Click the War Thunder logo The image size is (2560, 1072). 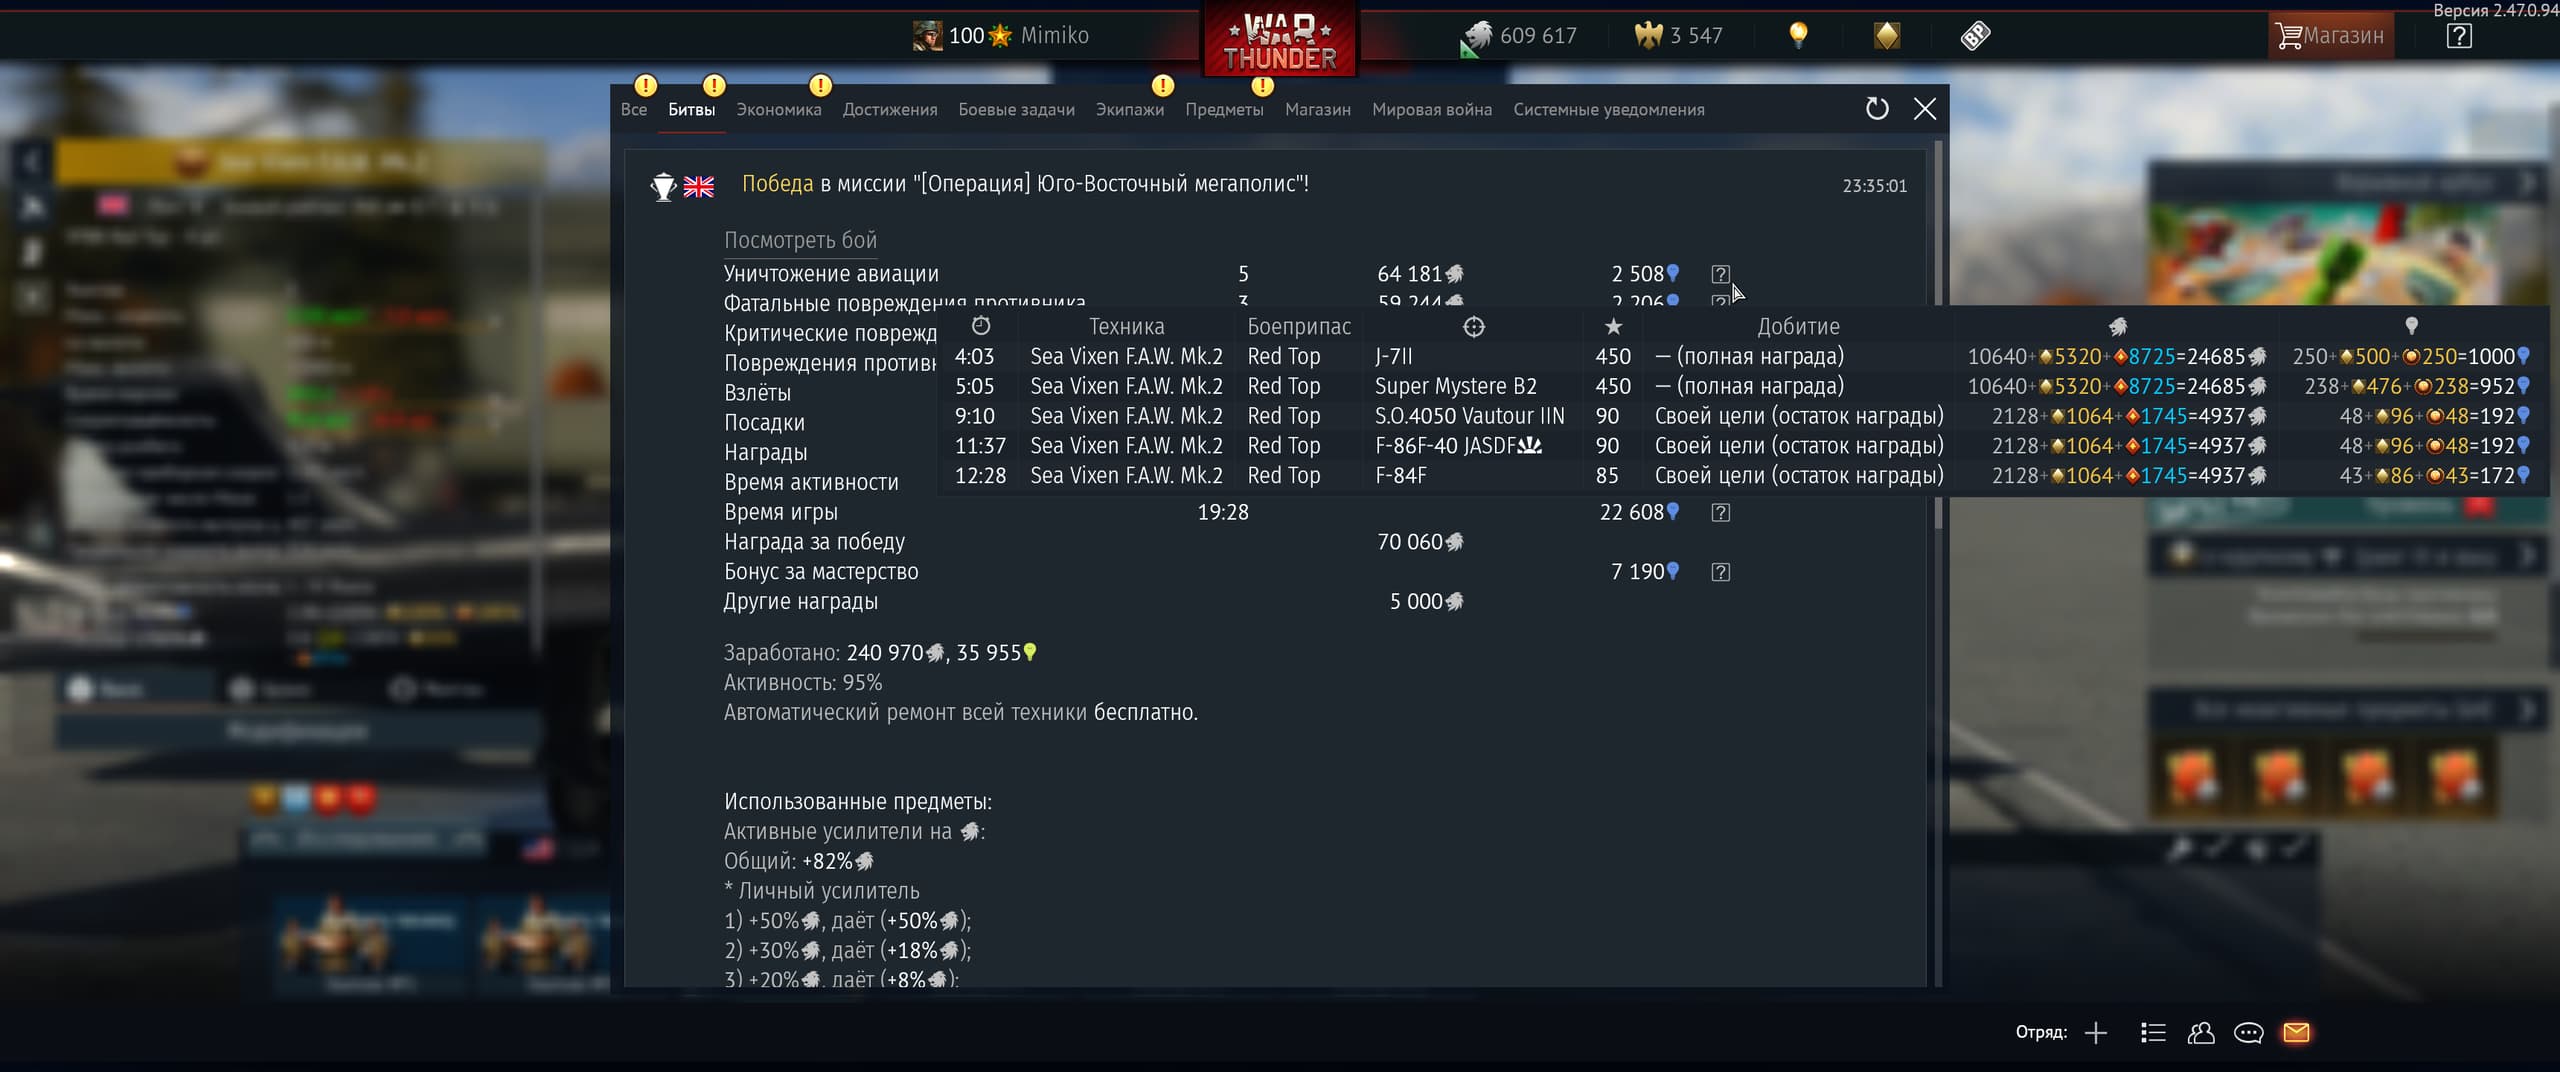tap(1280, 40)
